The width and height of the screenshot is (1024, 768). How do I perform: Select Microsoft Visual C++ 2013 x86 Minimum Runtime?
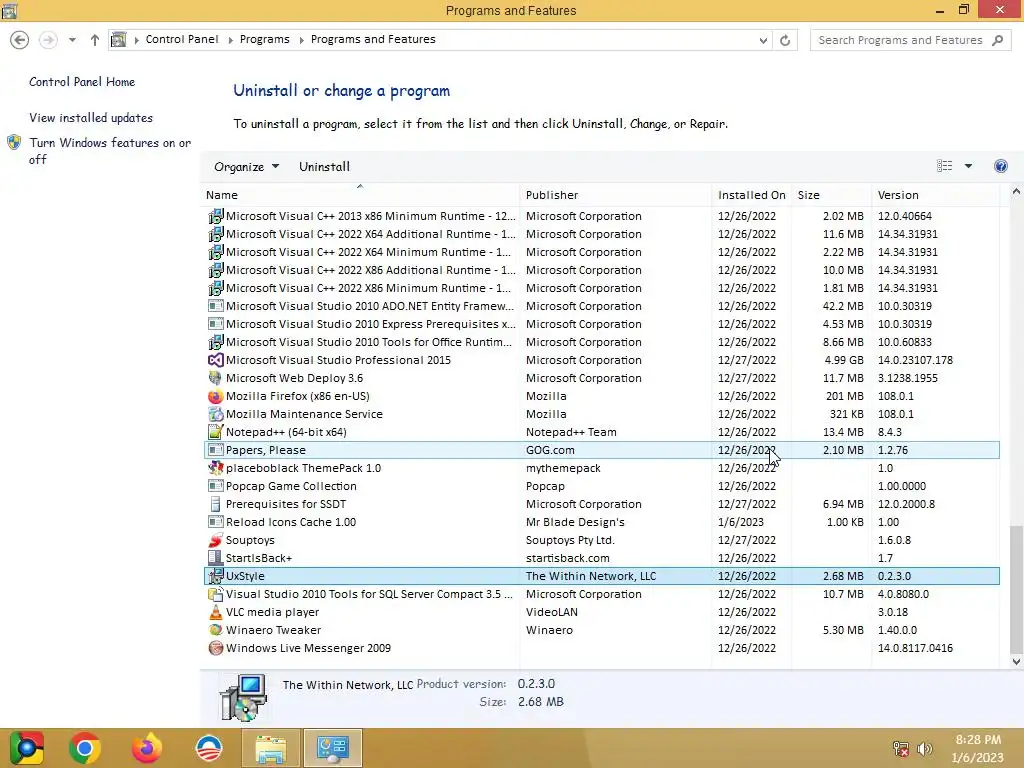tap(601, 216)
